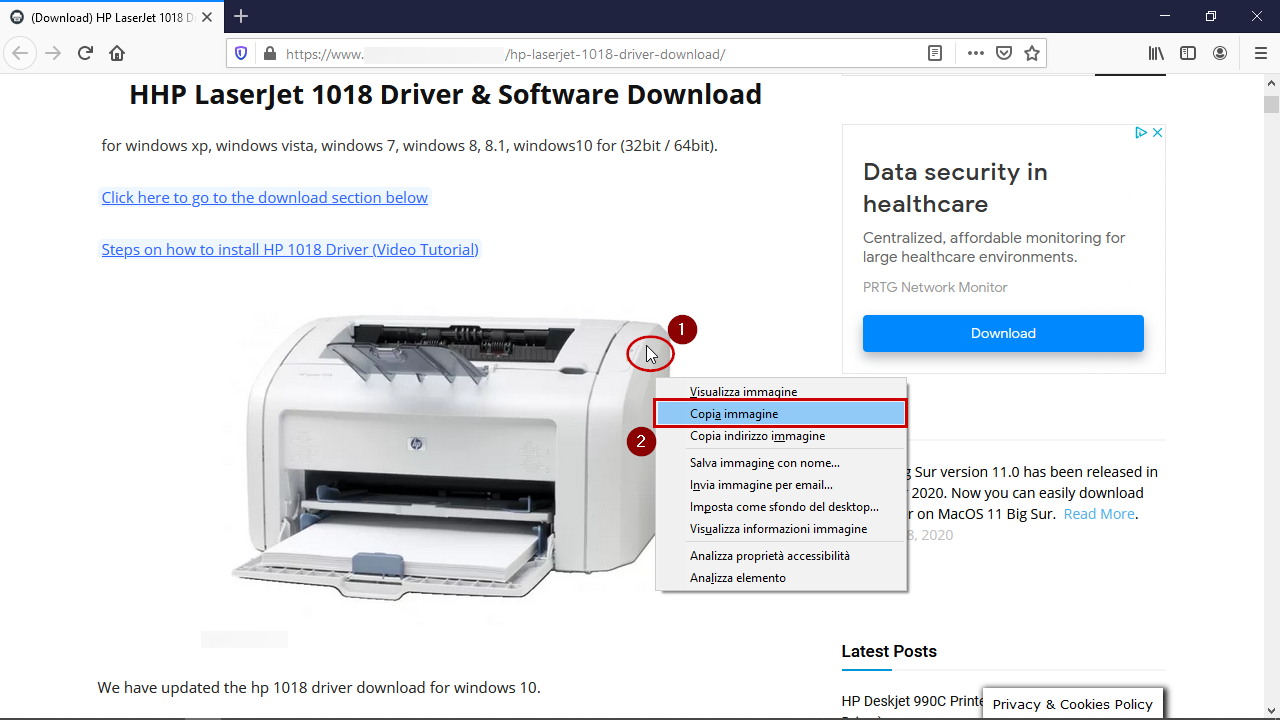
Task: Open the AdChoices triangle icon
Action: [x=1141, y=132]
